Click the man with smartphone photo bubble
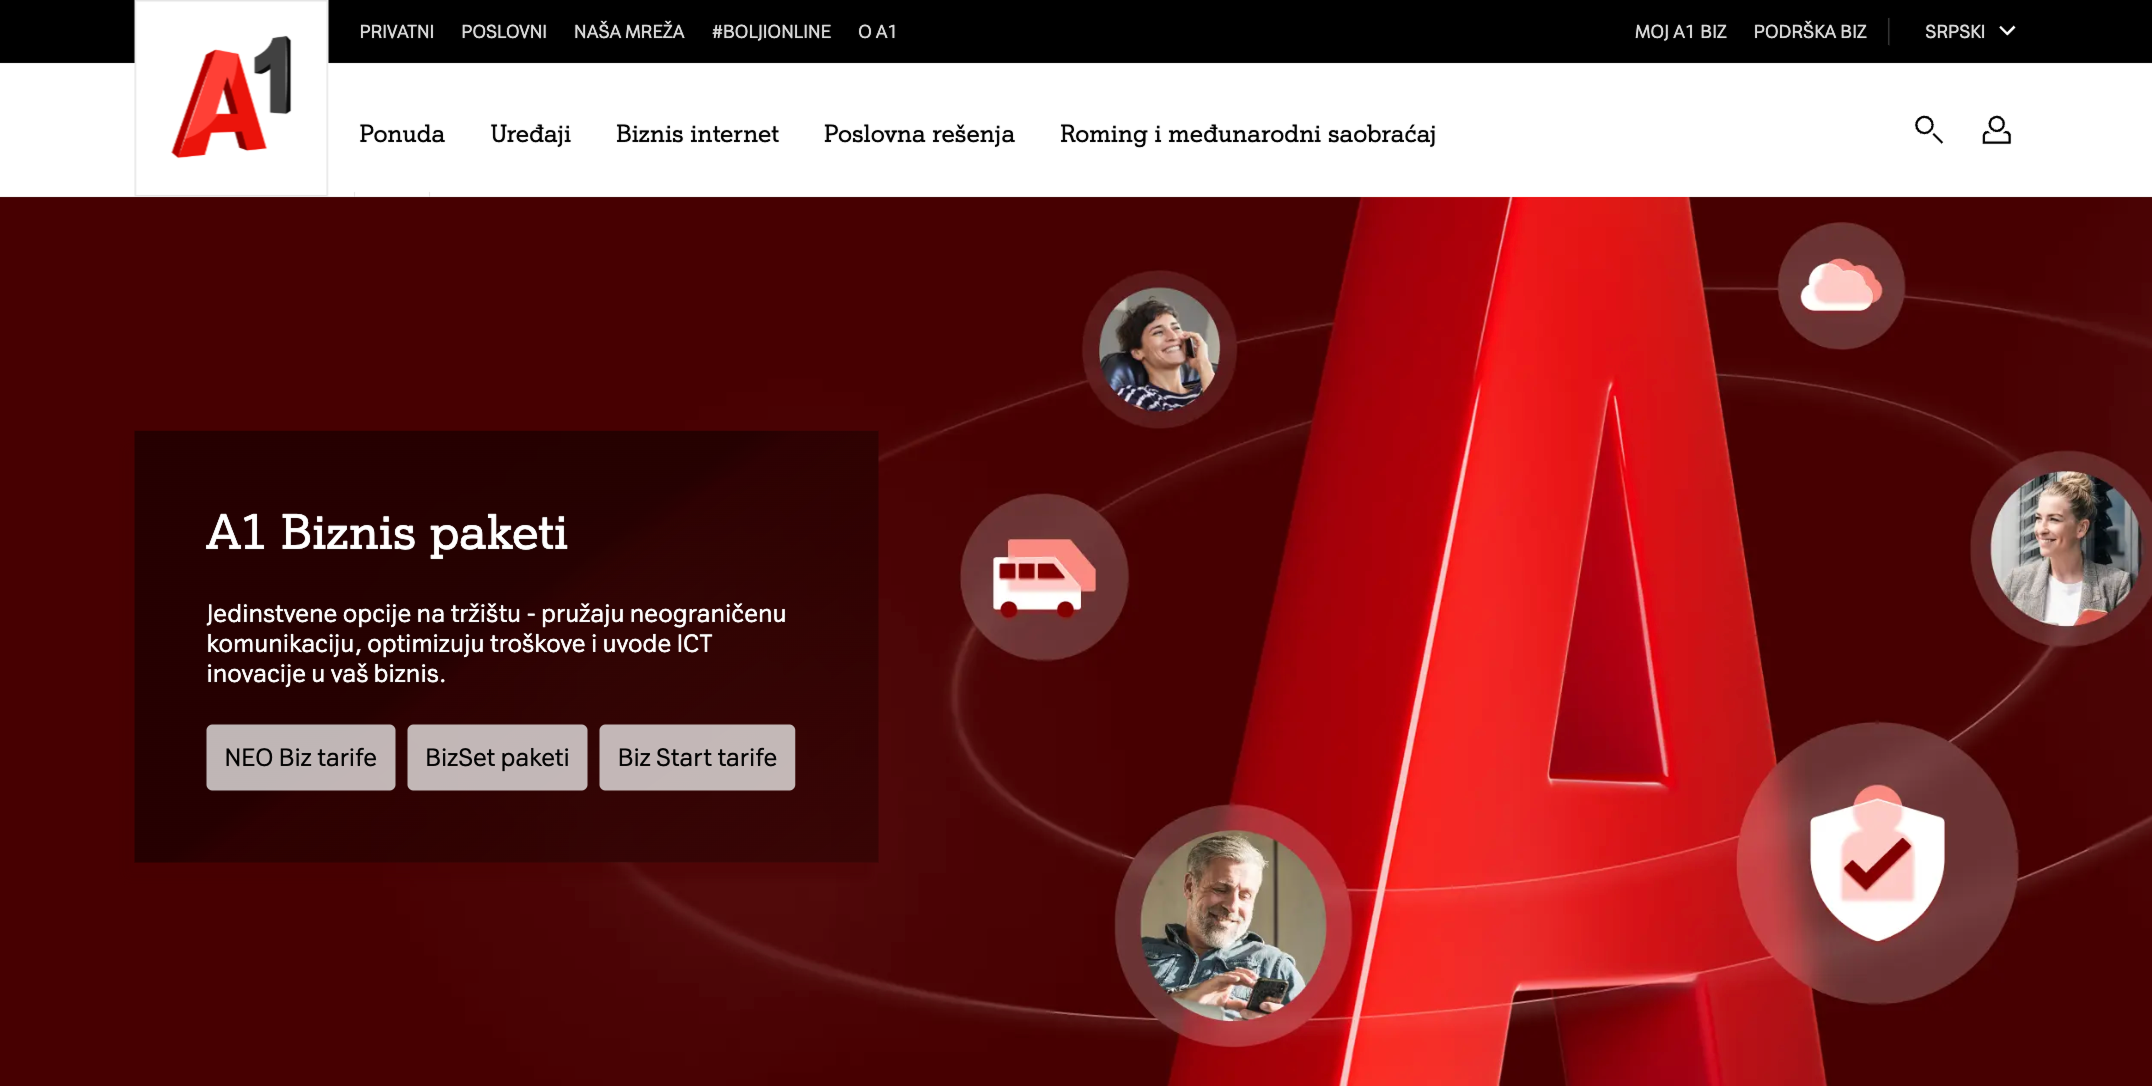This screenshot has width=2152, height=1086. [1232, 926]
